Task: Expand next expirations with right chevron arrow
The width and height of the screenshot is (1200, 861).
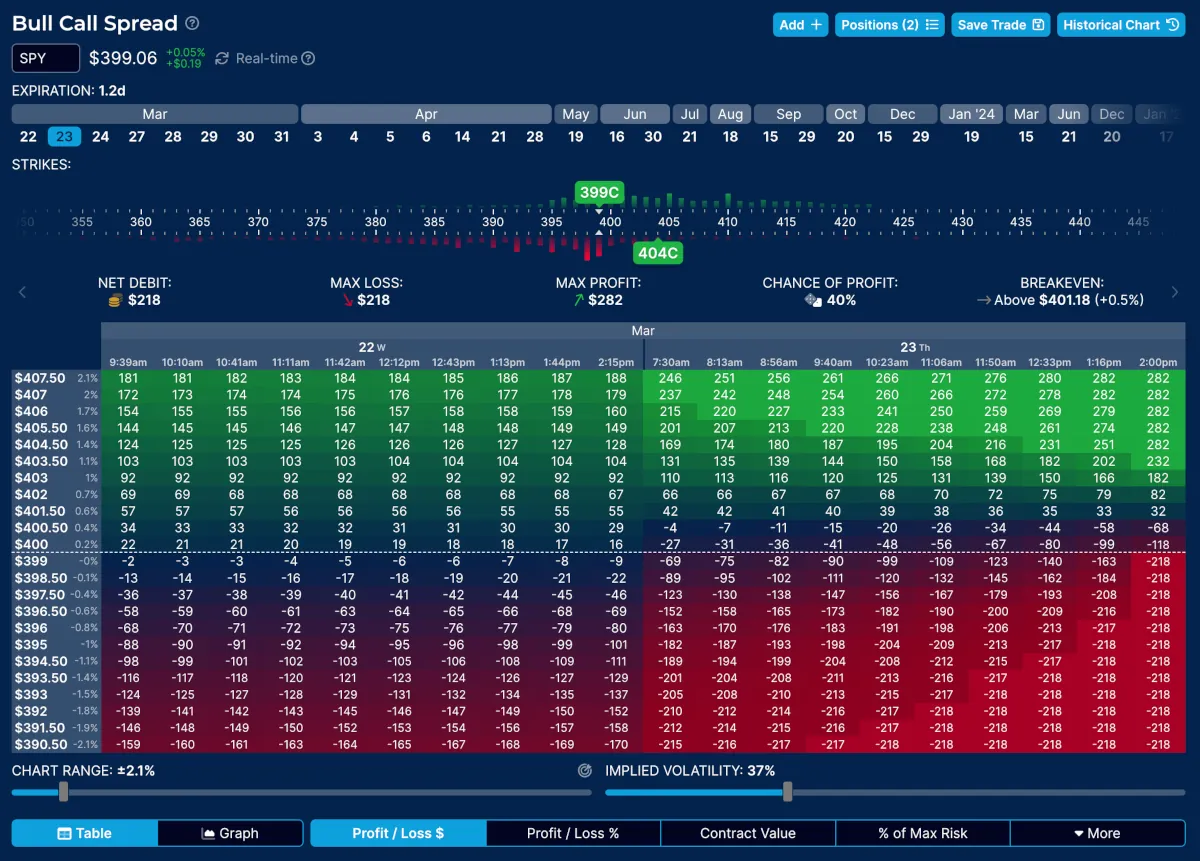Action: [1177, 291]
